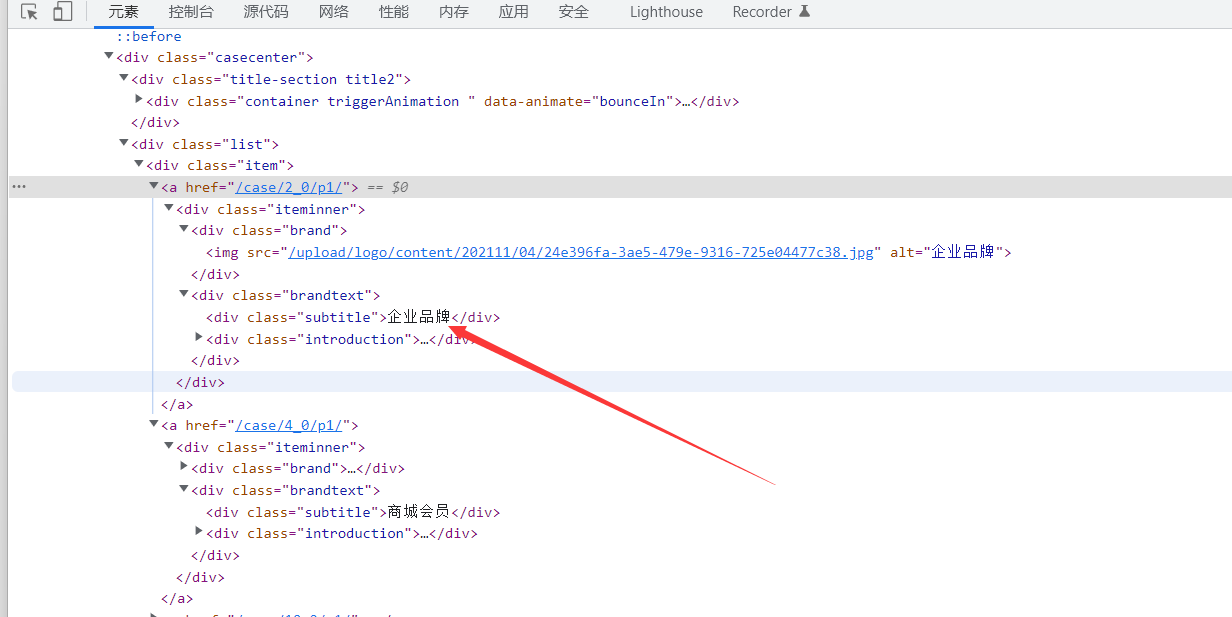1232x617 pixels.
Task: Click the logo image src link
Action: tap(577, 251)
